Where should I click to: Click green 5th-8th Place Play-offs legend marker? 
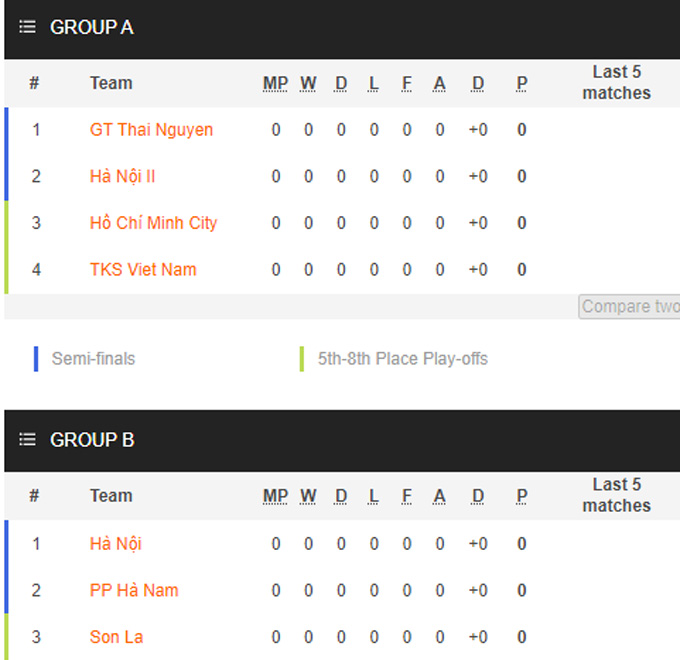[302, 359]
